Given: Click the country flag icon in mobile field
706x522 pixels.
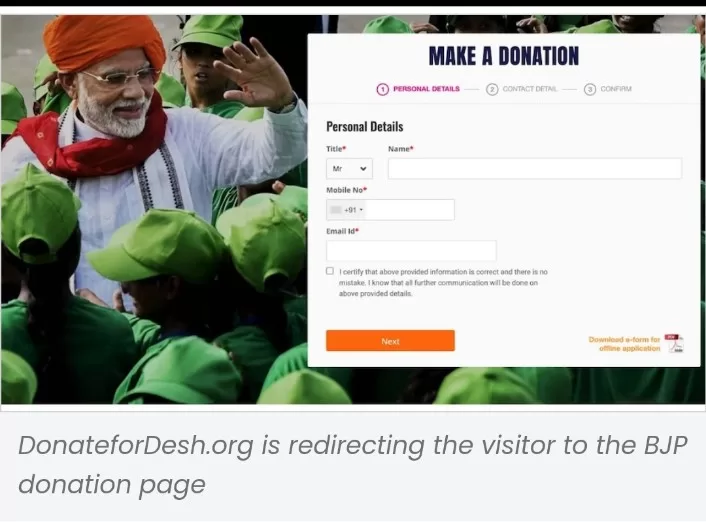Looking at the screenshot, I should (x=336, y=210).
